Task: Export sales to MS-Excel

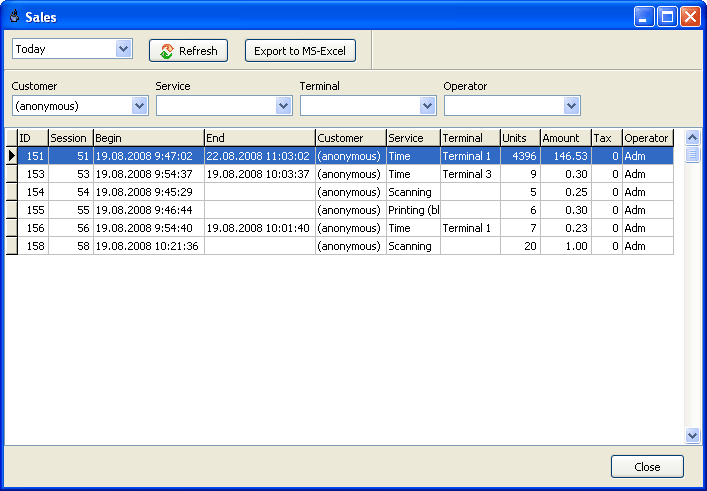Action: 299,51
